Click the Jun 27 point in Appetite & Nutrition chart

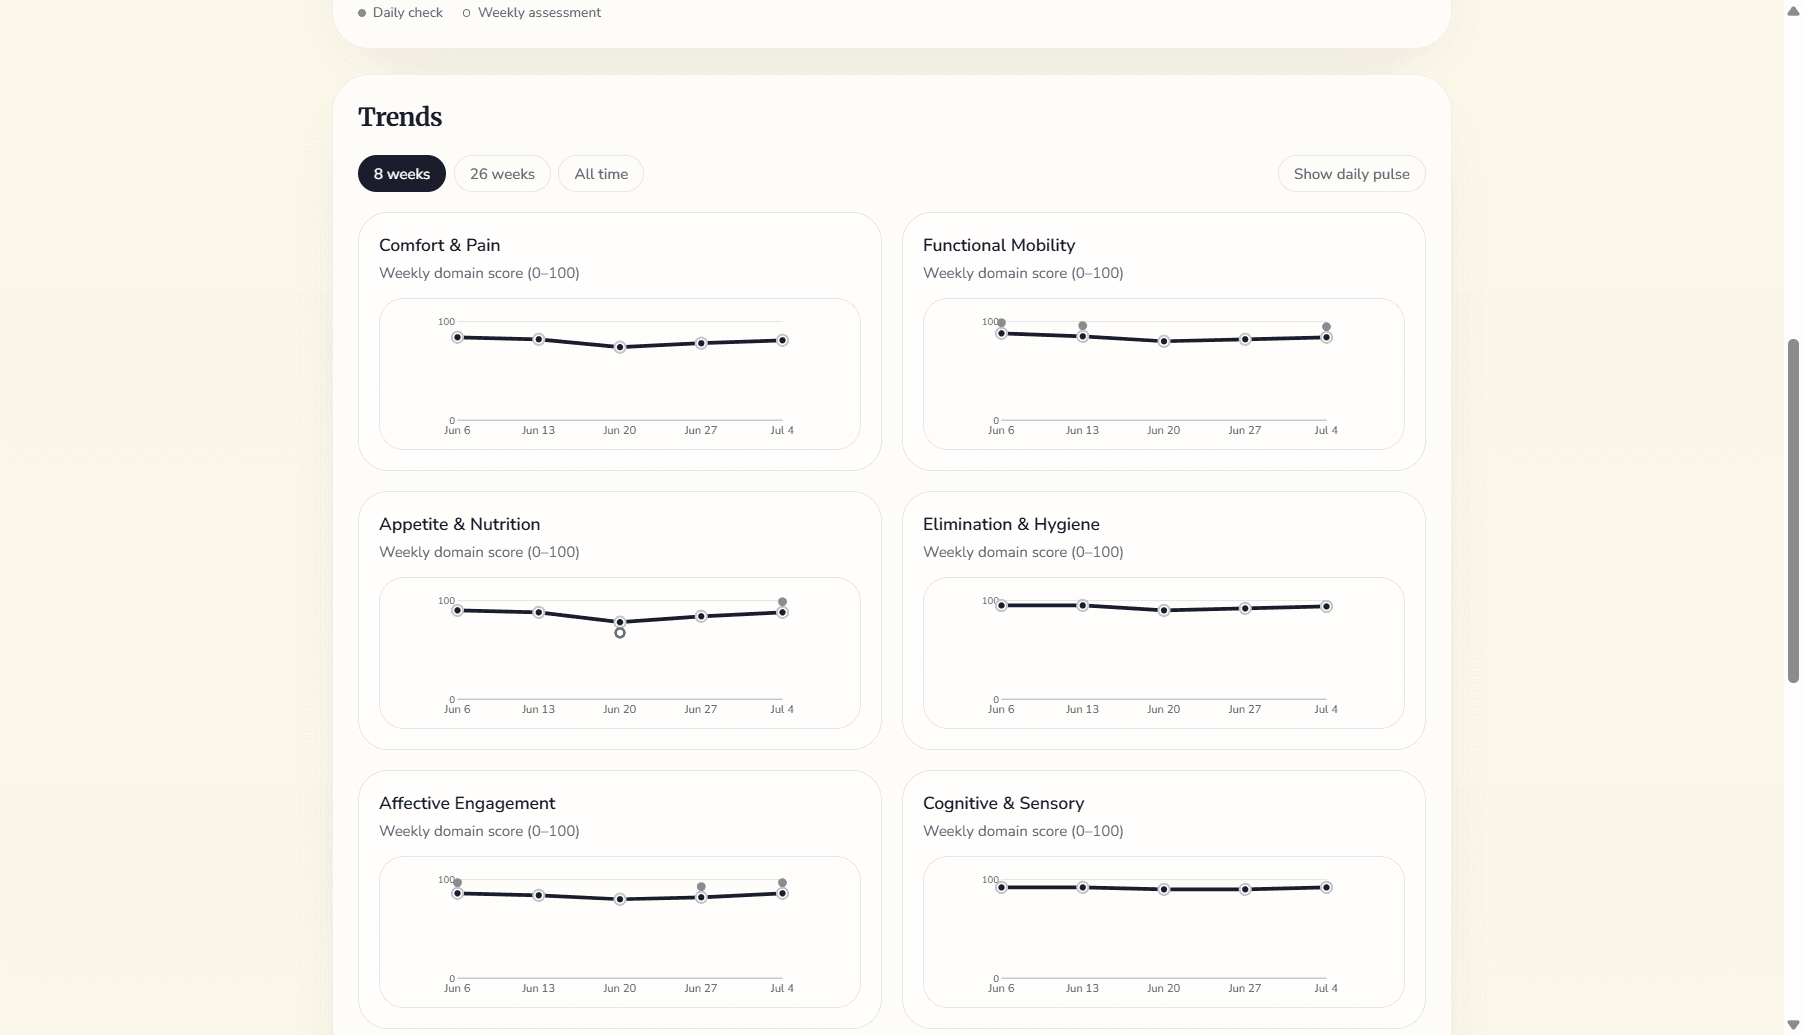click(x=701, y=616)
